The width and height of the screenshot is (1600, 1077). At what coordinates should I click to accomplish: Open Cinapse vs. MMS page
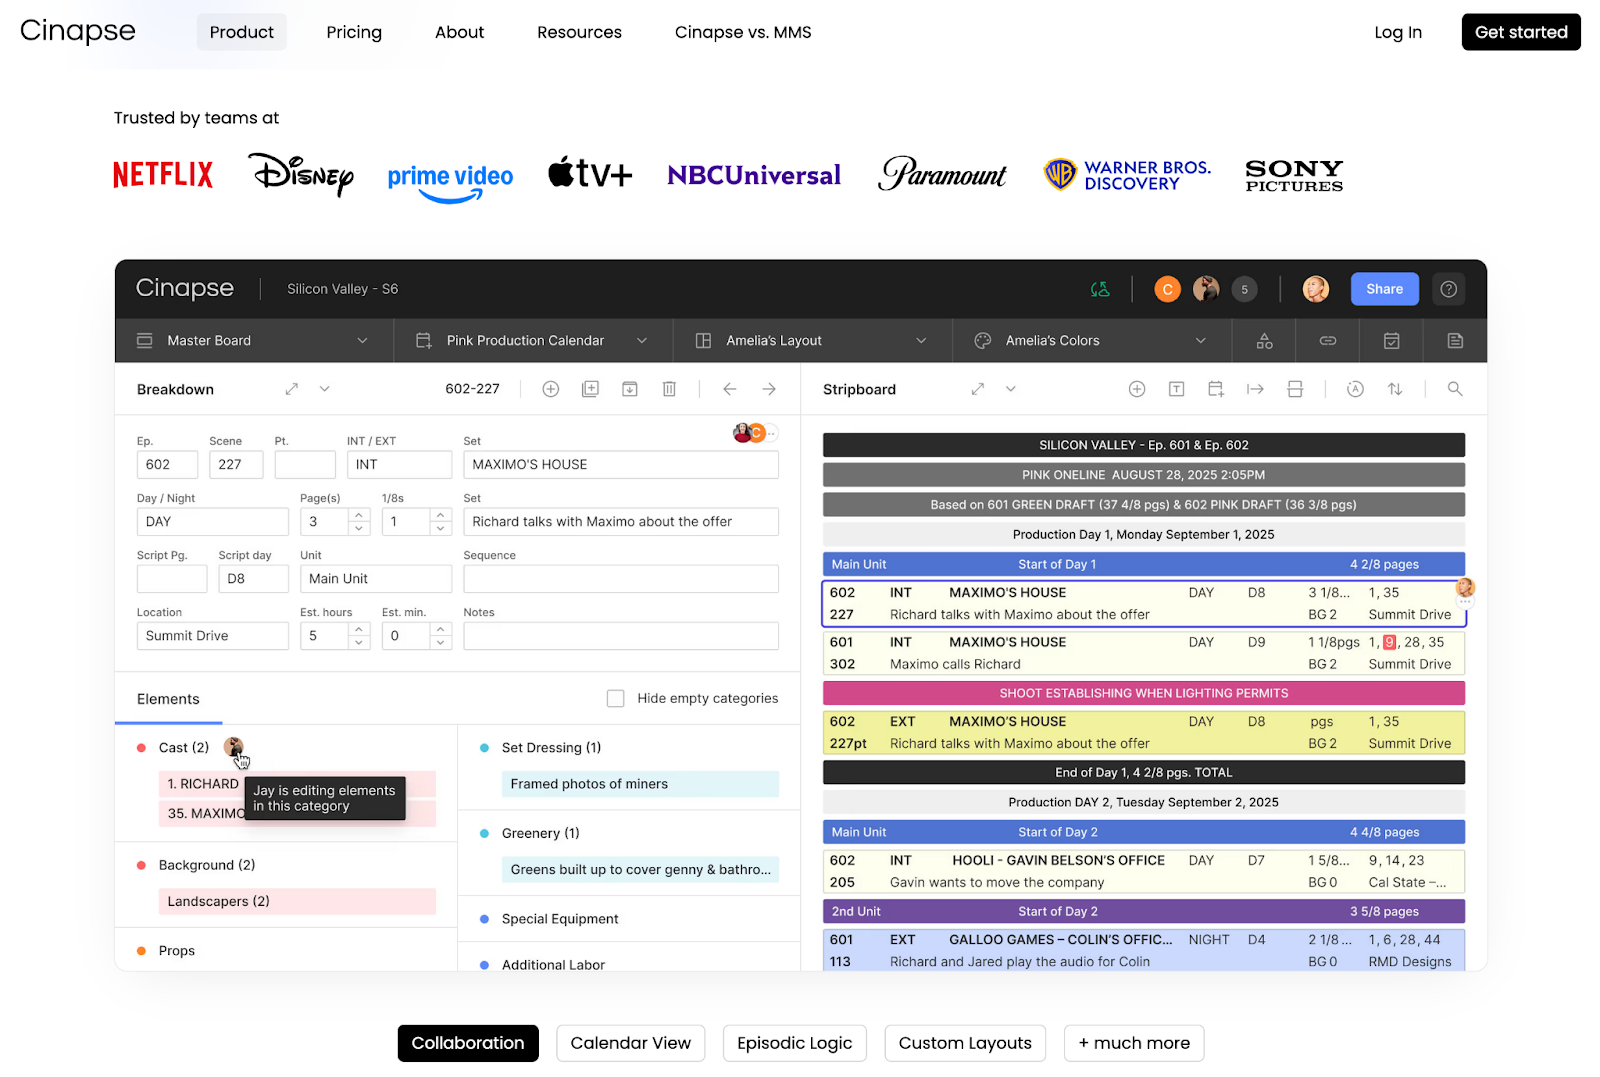[x=743, y=32]
